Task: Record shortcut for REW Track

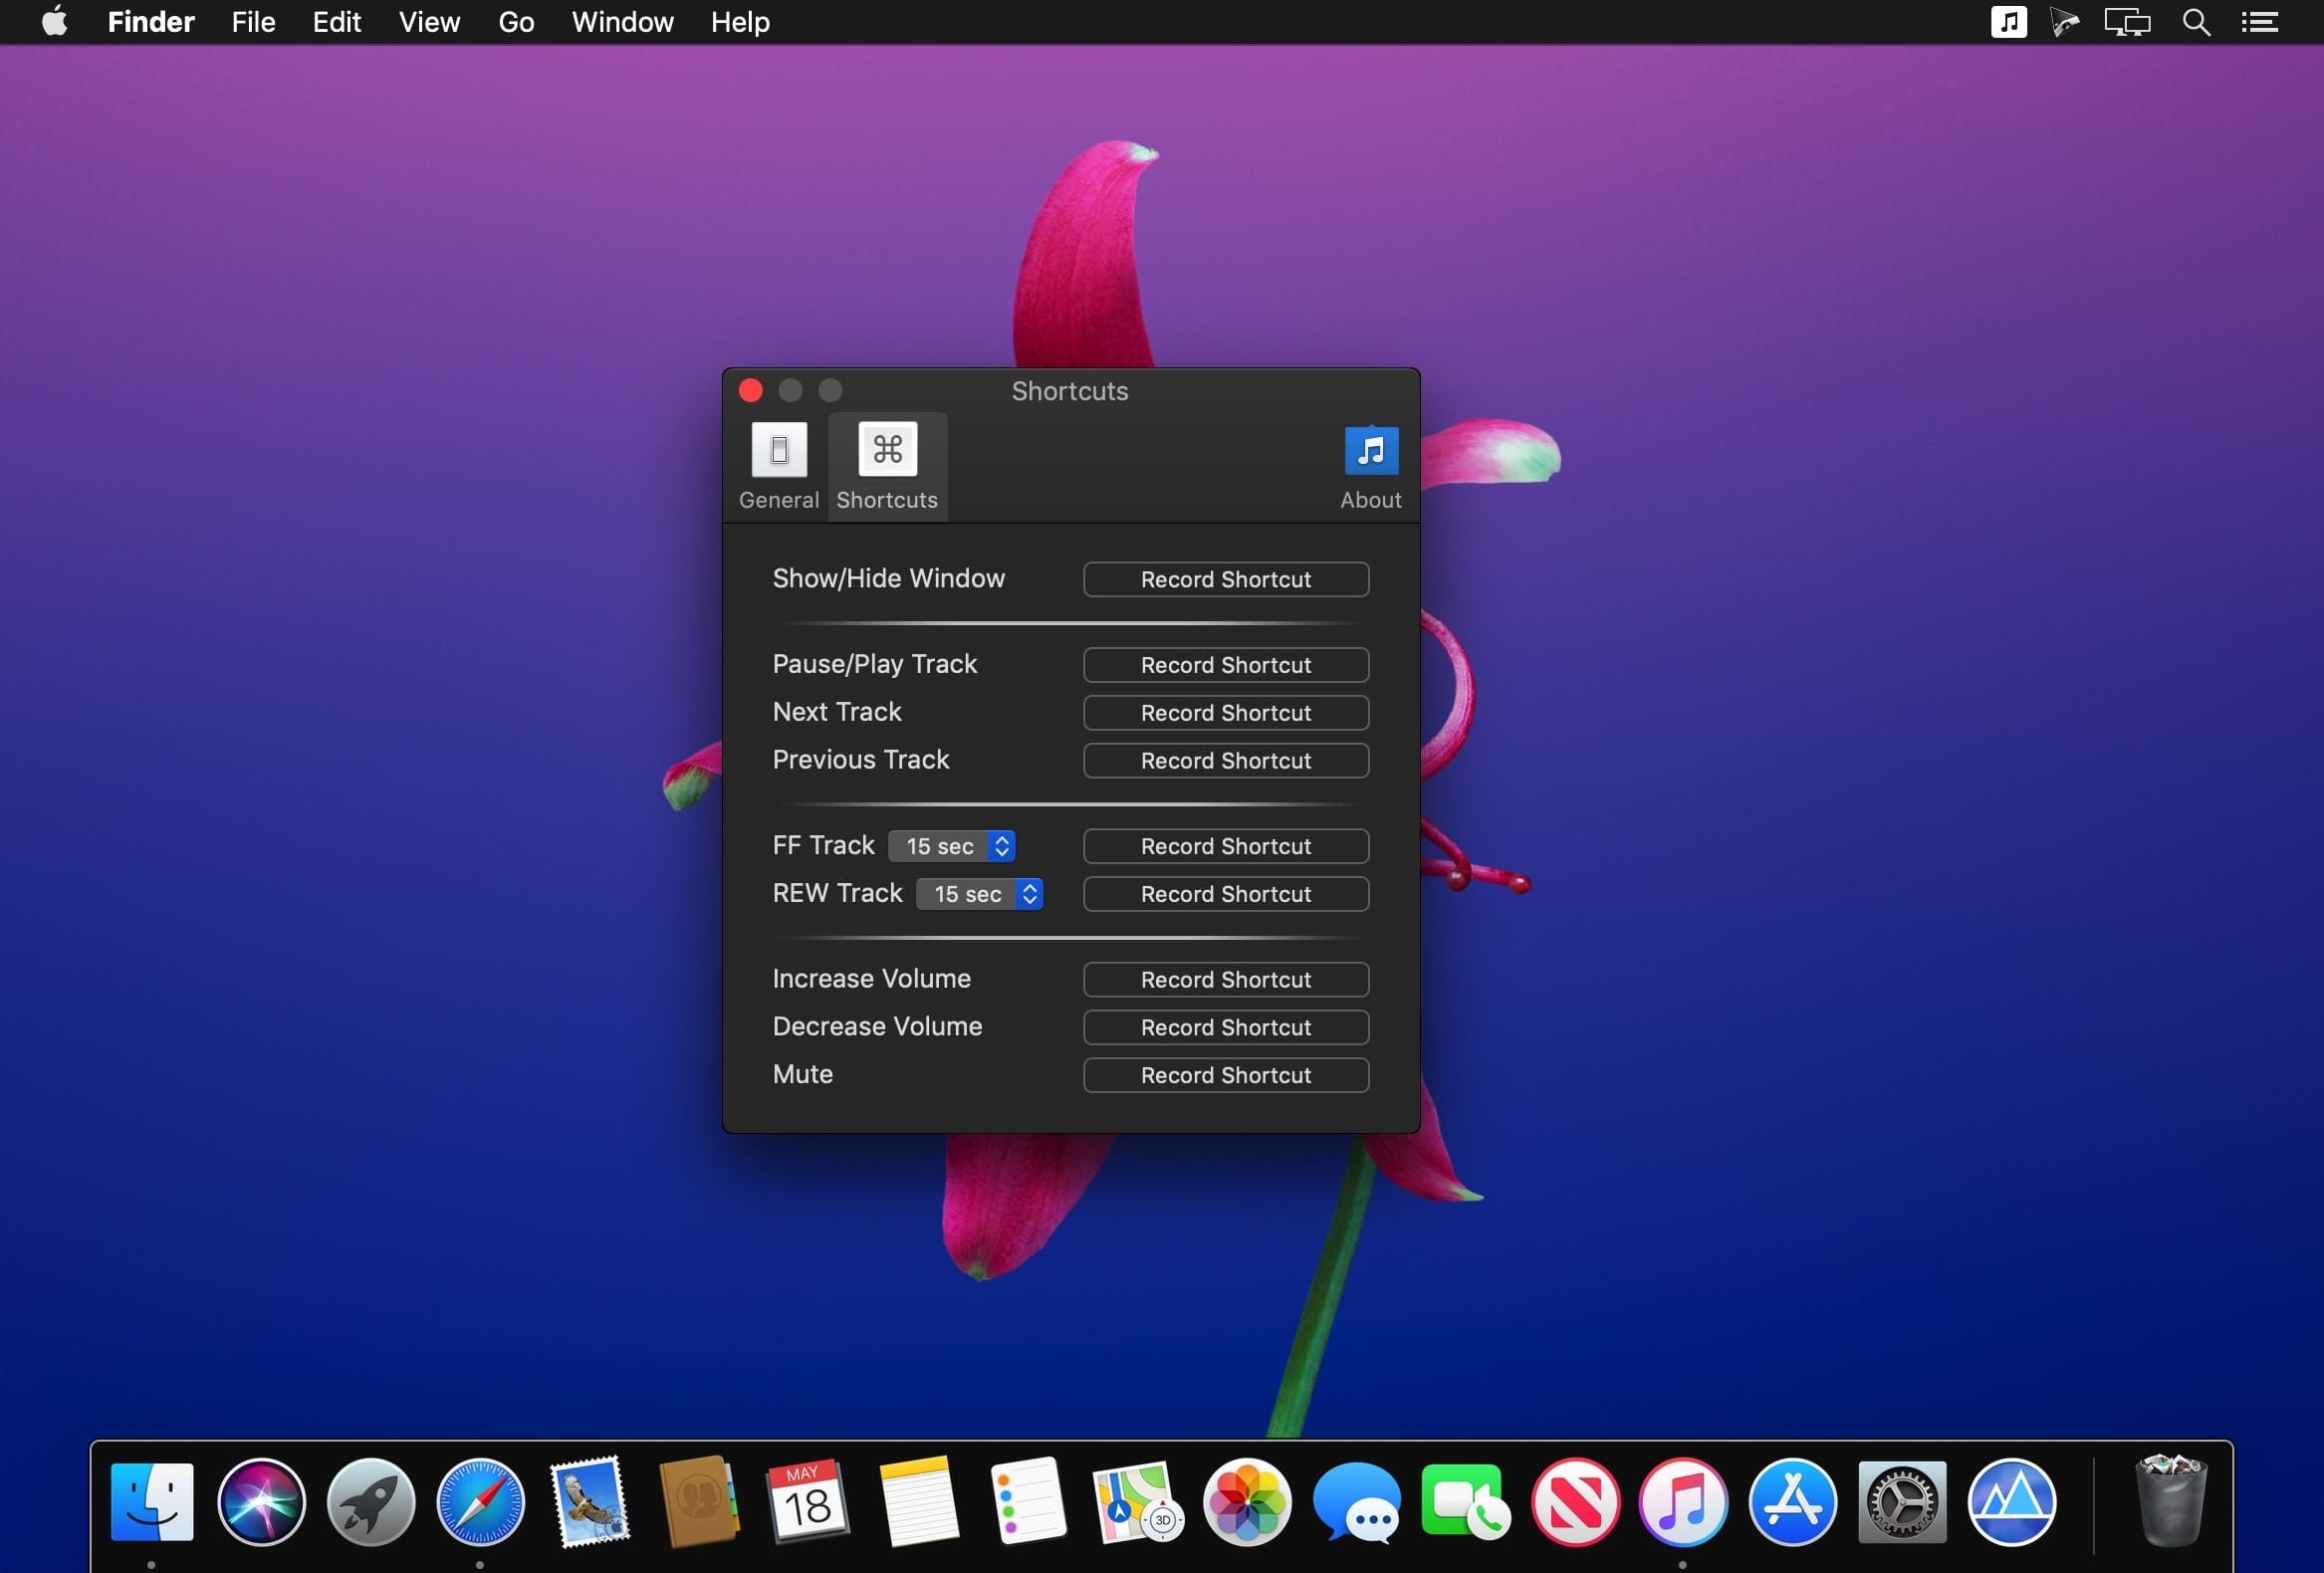Action: pos(1226,894)
